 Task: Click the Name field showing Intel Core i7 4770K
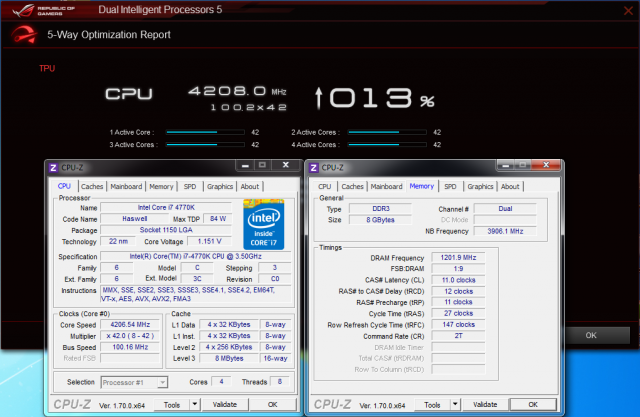coord(166,208)
